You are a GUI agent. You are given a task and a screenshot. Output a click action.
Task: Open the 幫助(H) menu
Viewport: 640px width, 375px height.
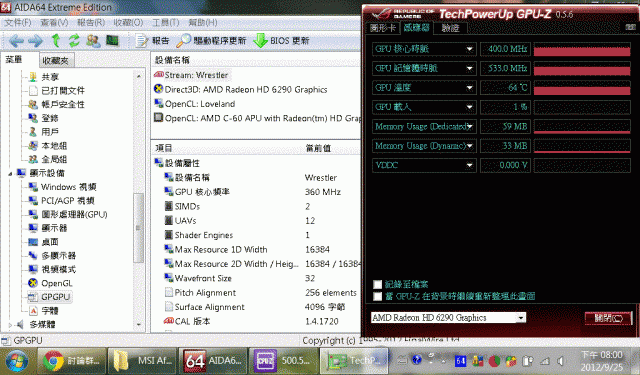(x=202, y=22)
